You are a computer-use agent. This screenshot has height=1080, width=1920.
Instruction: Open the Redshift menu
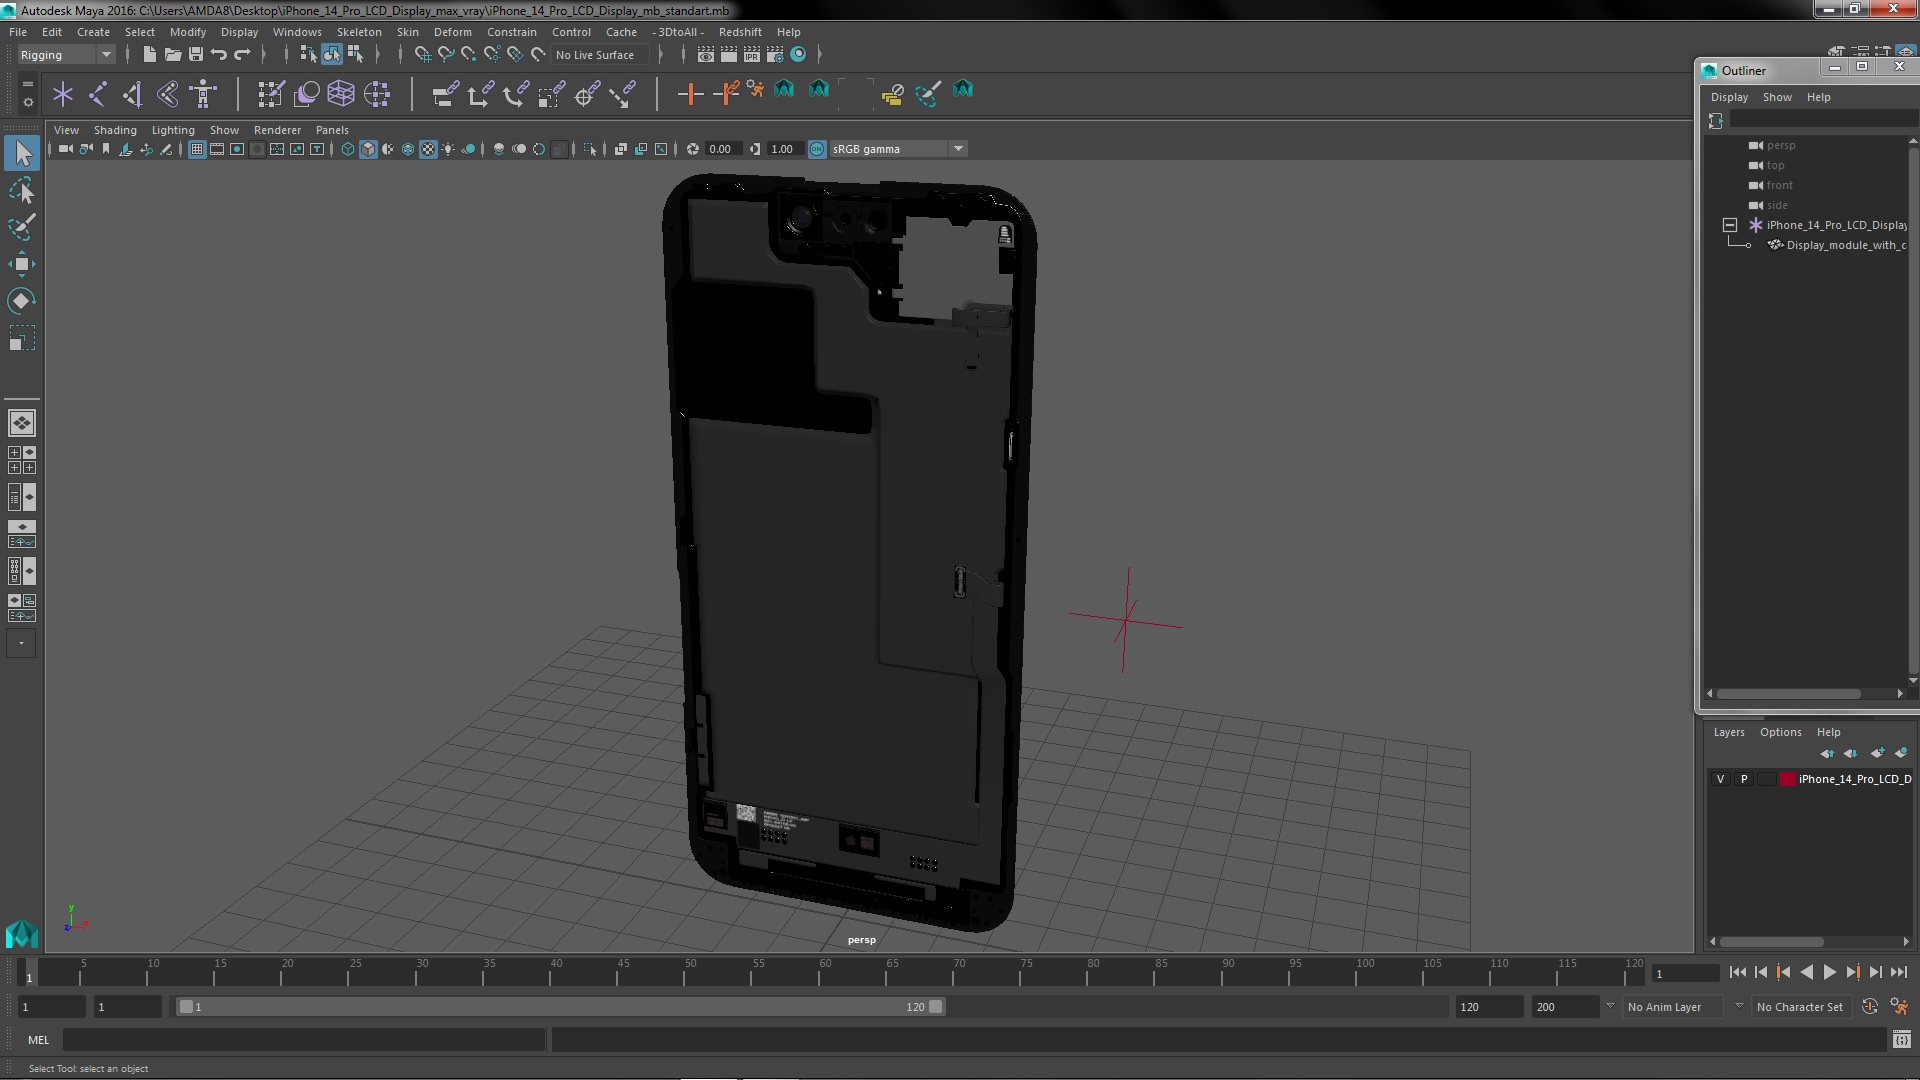740,32
